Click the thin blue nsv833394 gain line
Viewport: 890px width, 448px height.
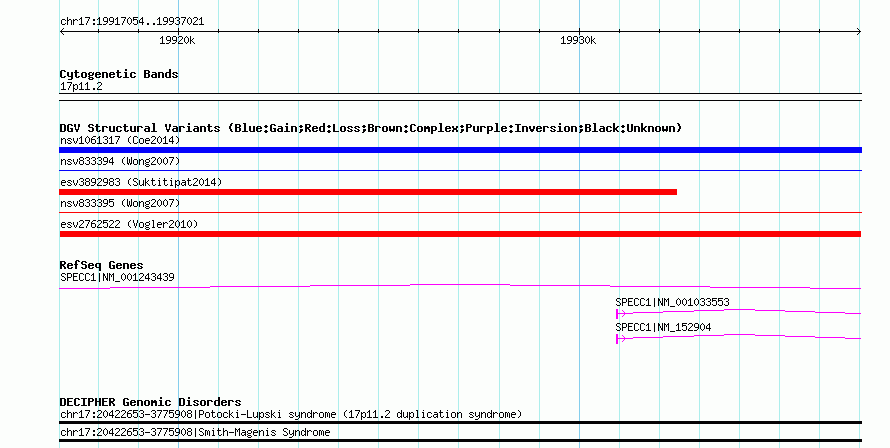(460, 170)
